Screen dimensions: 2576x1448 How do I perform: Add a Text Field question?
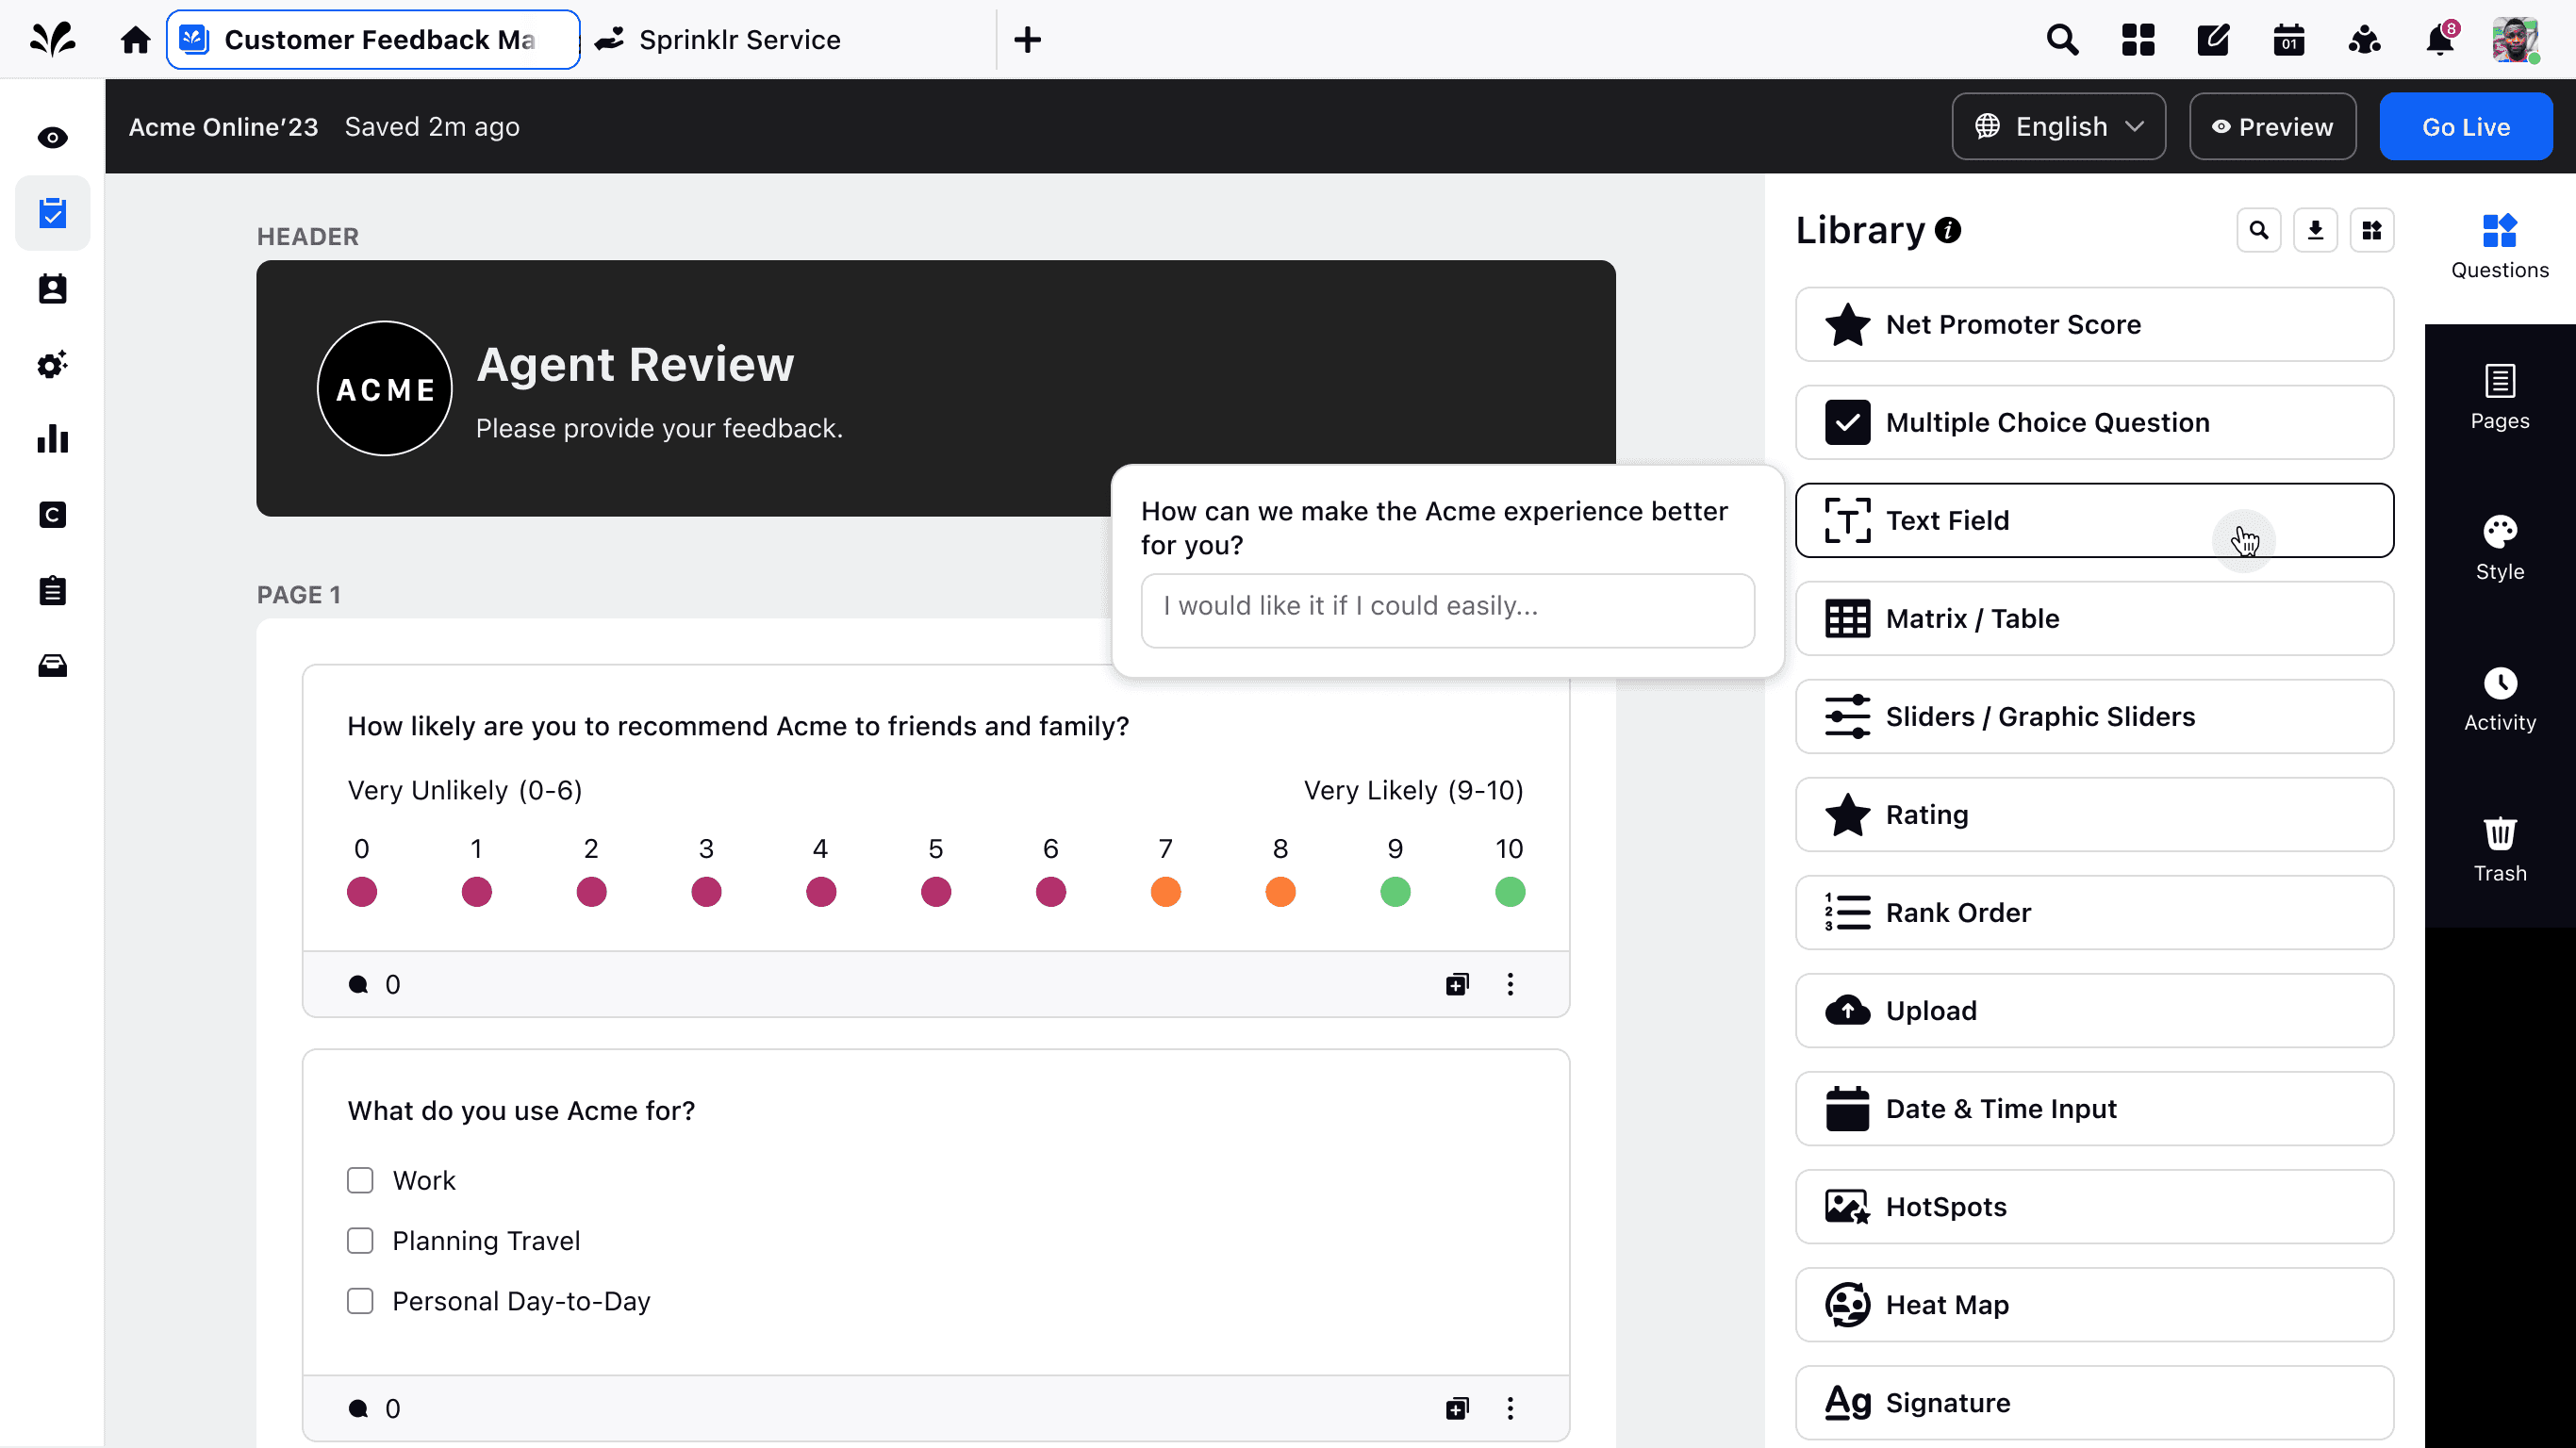pyautogui.click(x=2094, y=520)
